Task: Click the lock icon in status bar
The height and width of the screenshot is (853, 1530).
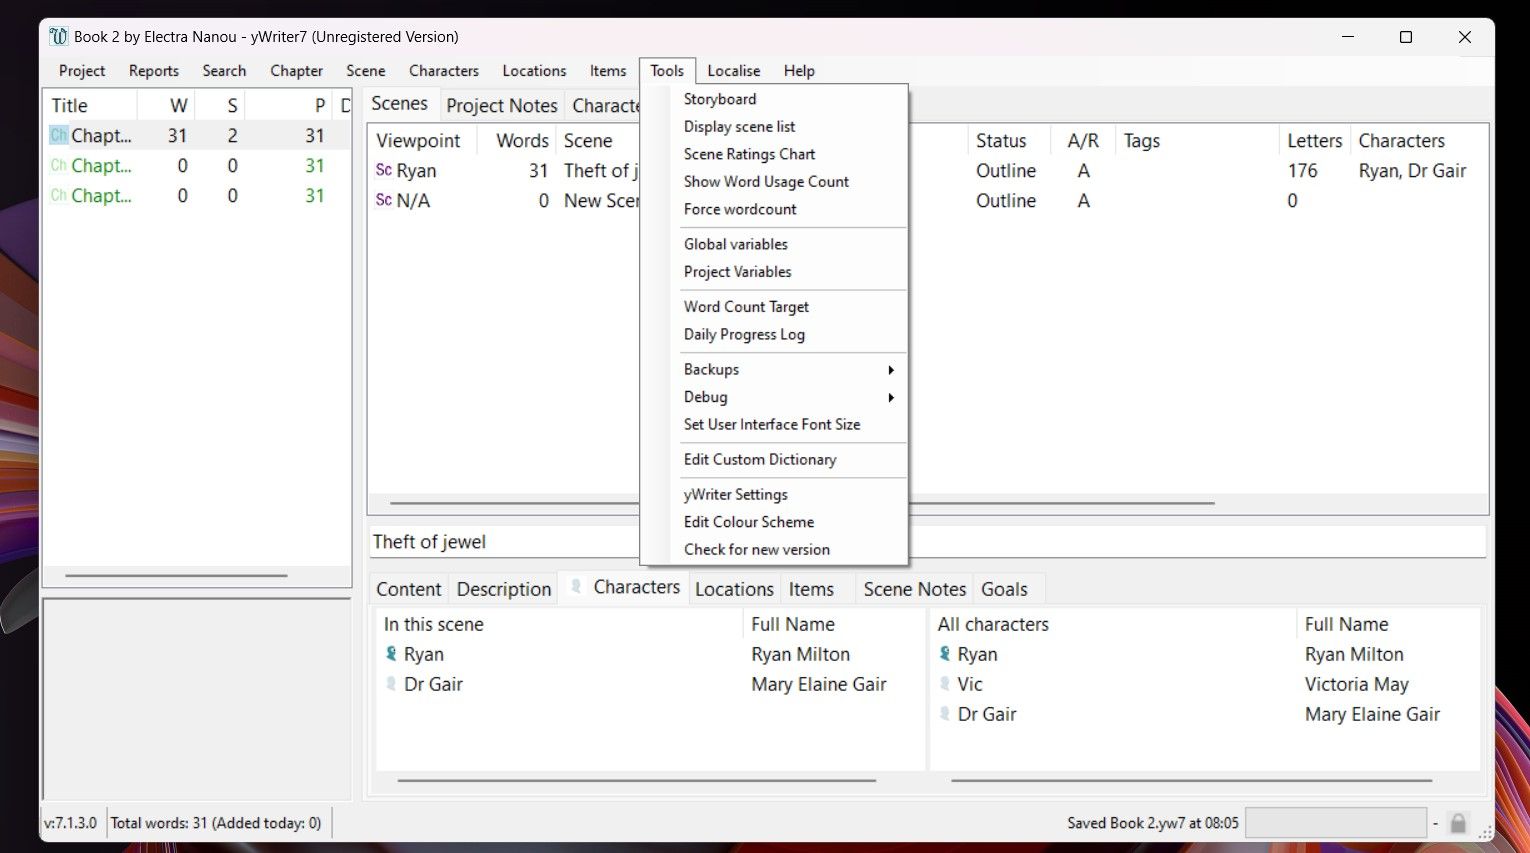Action: tap(1458, 824)
